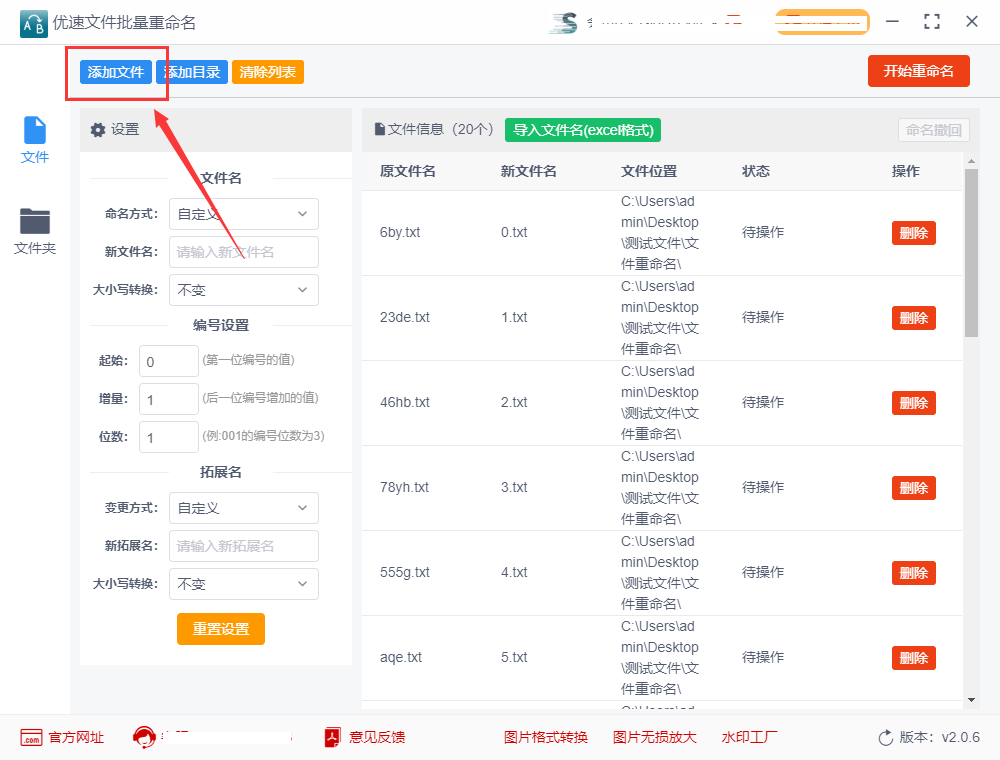The height and width of the screenshot is (760, 1000).
Task: Delete the 46hb.txt row
Action: (913, 403)
